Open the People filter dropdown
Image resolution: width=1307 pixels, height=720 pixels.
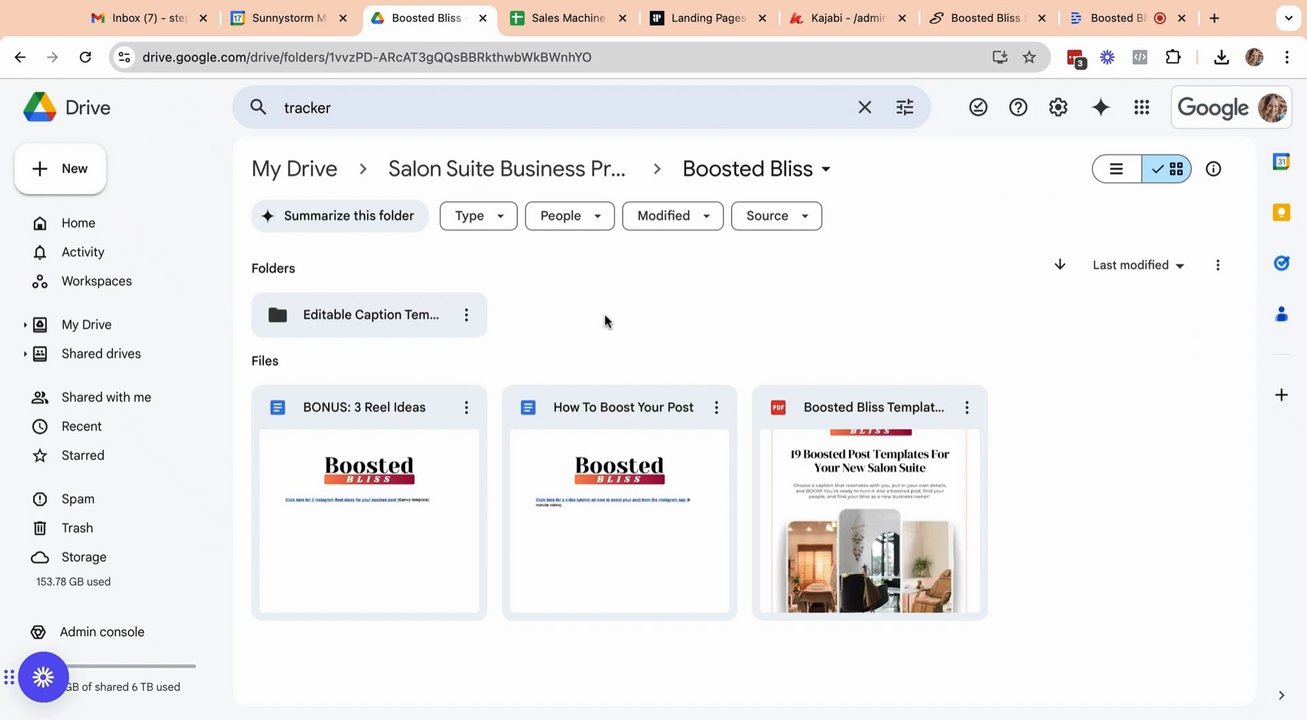pos(570,216)
